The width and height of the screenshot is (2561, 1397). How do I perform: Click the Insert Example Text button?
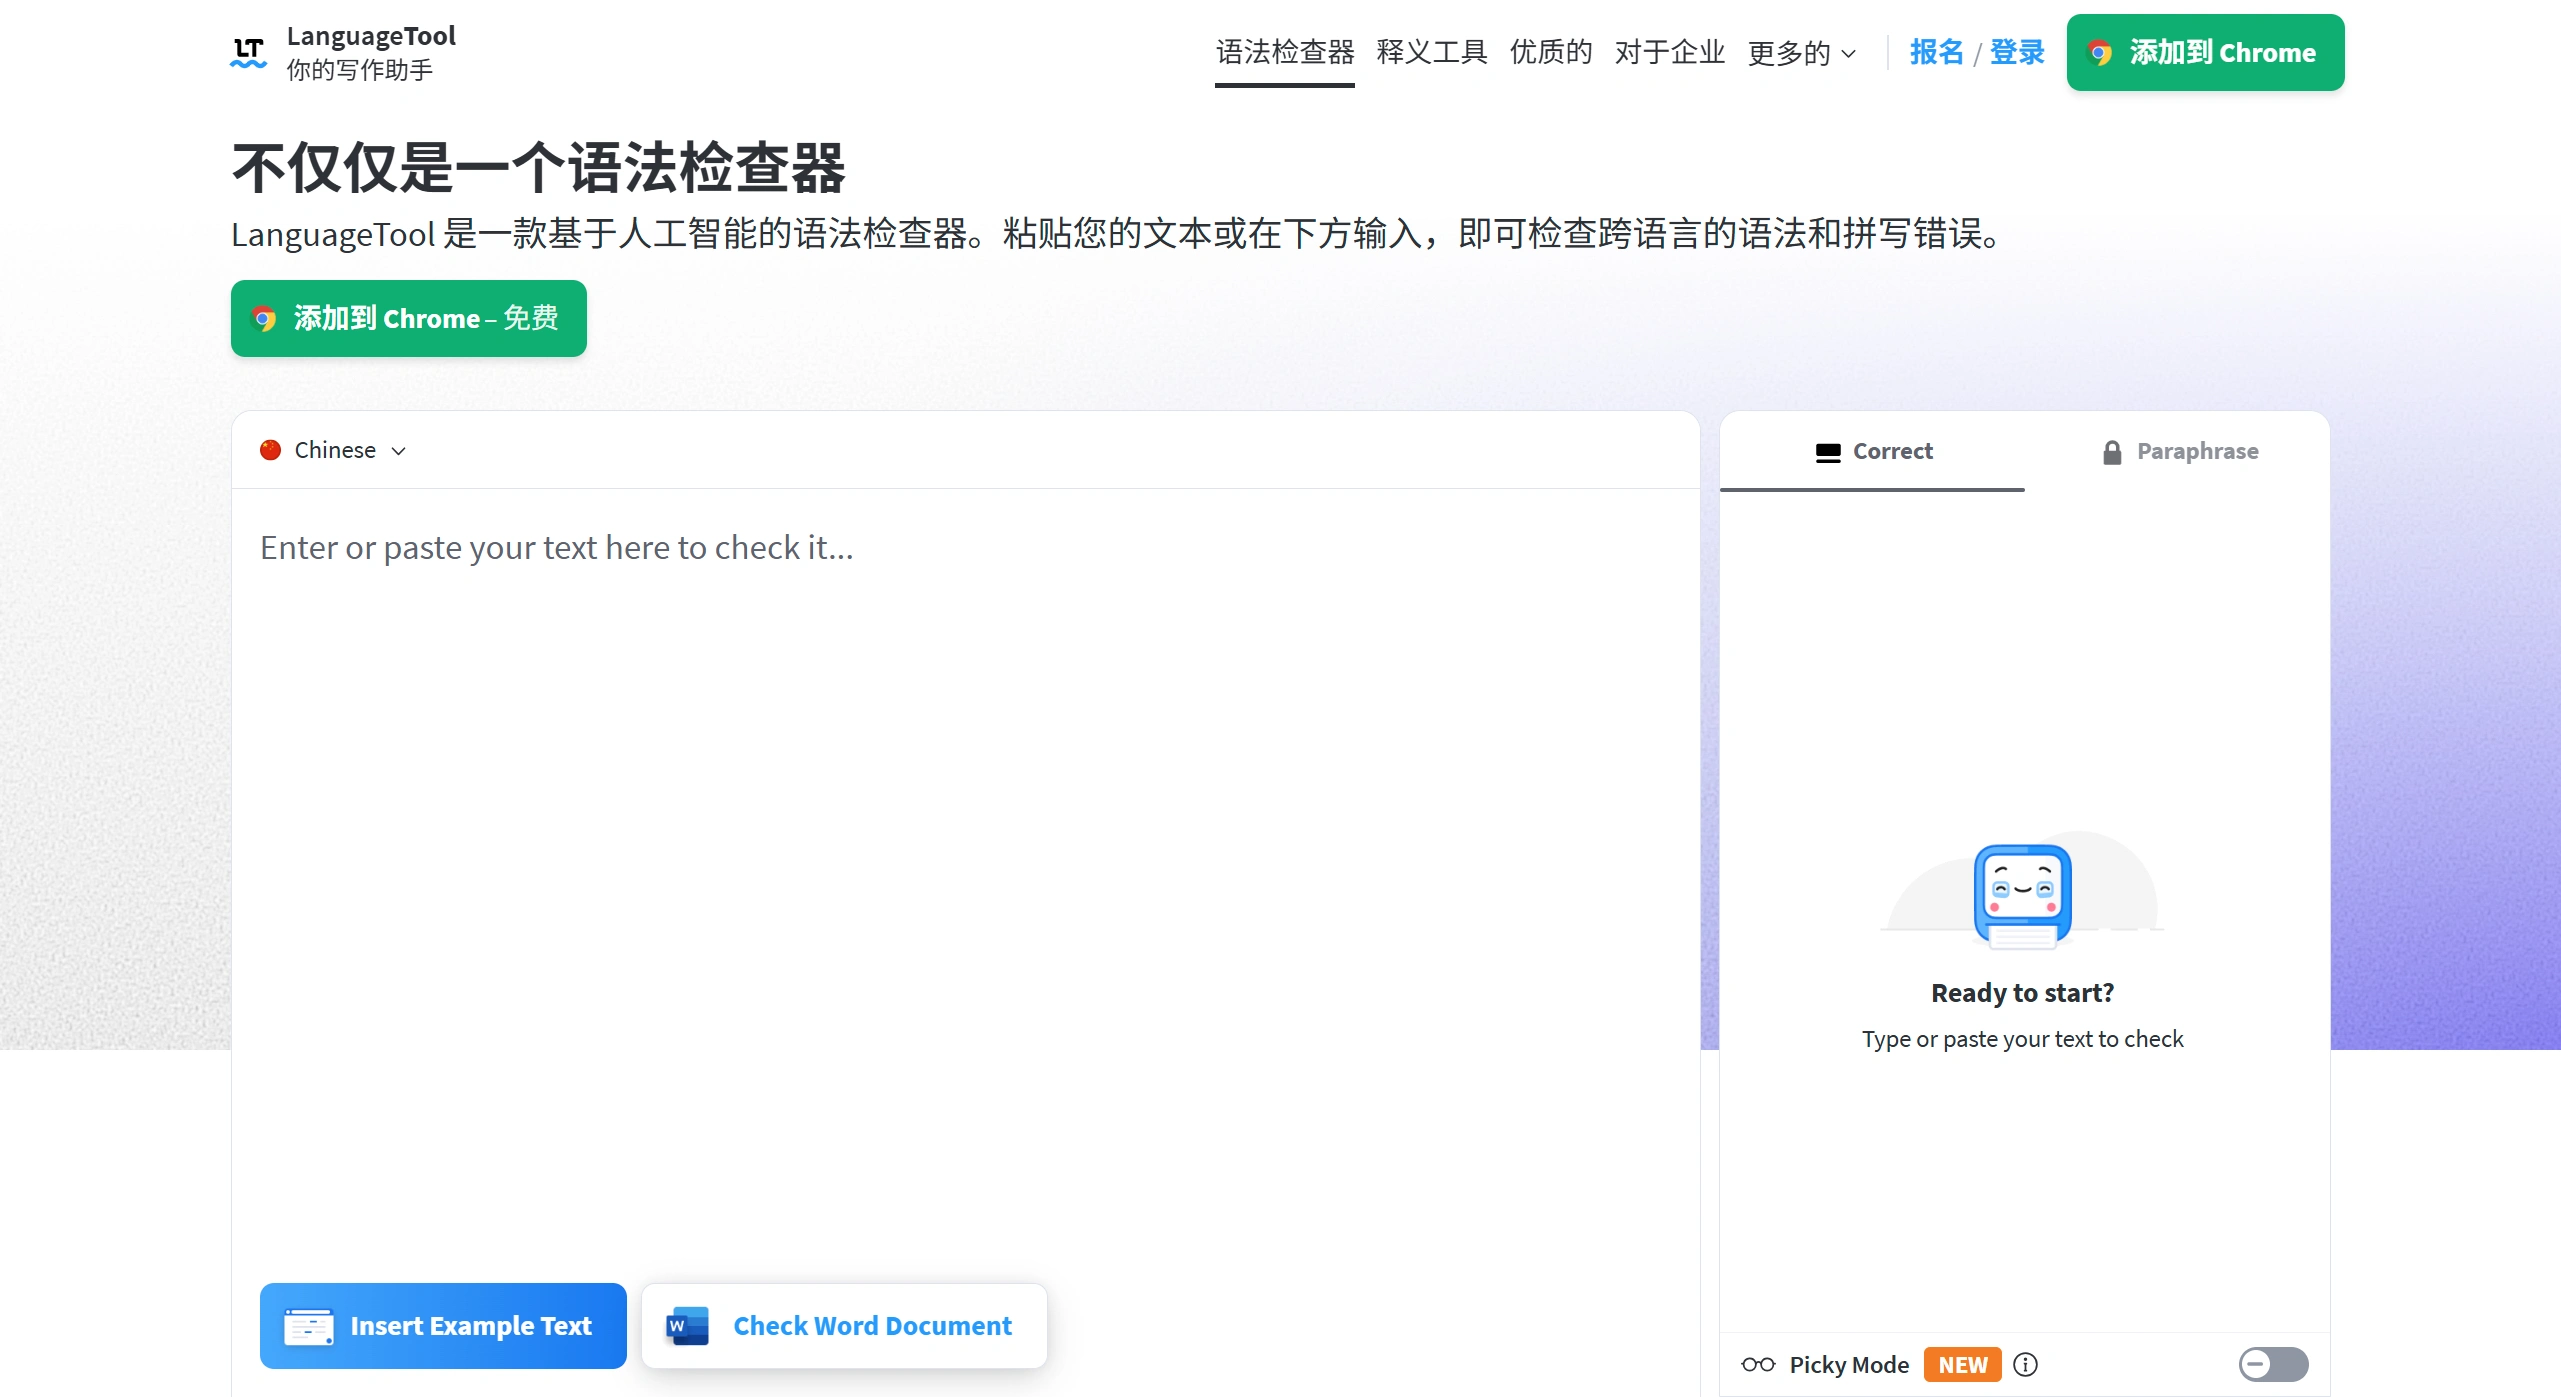coord(442,1325)
